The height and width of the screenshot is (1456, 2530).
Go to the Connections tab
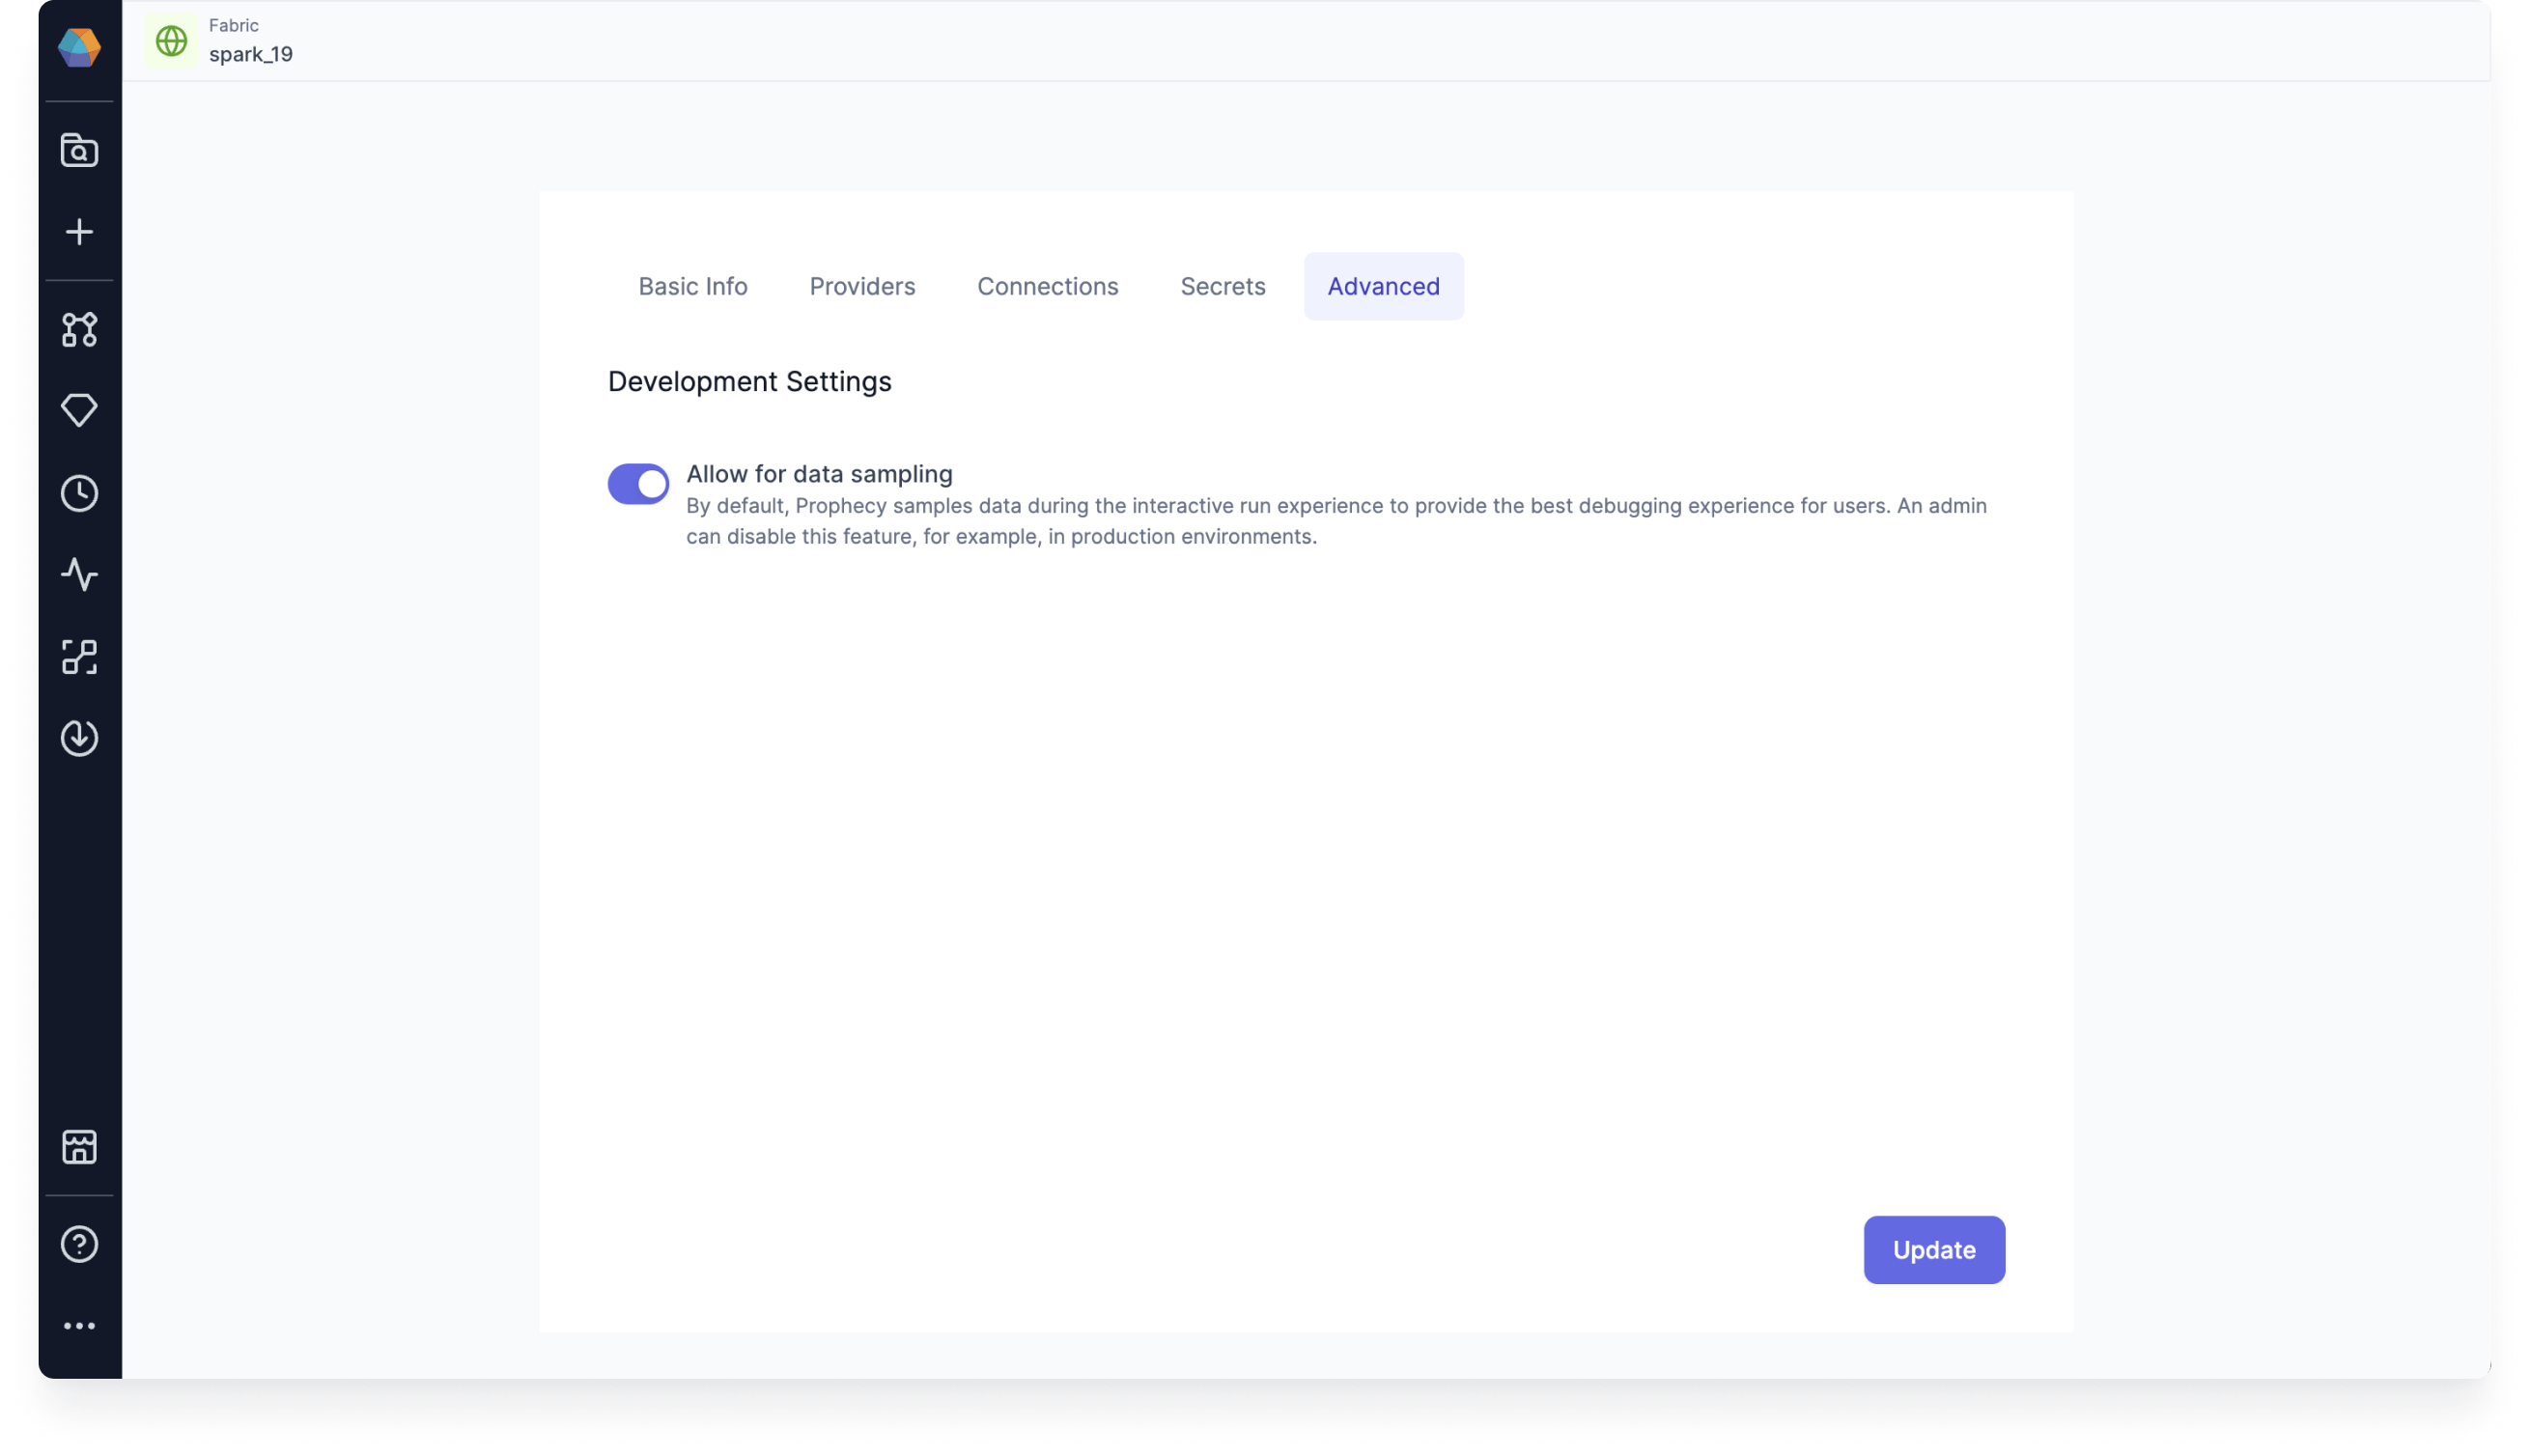click(1047, 287)
